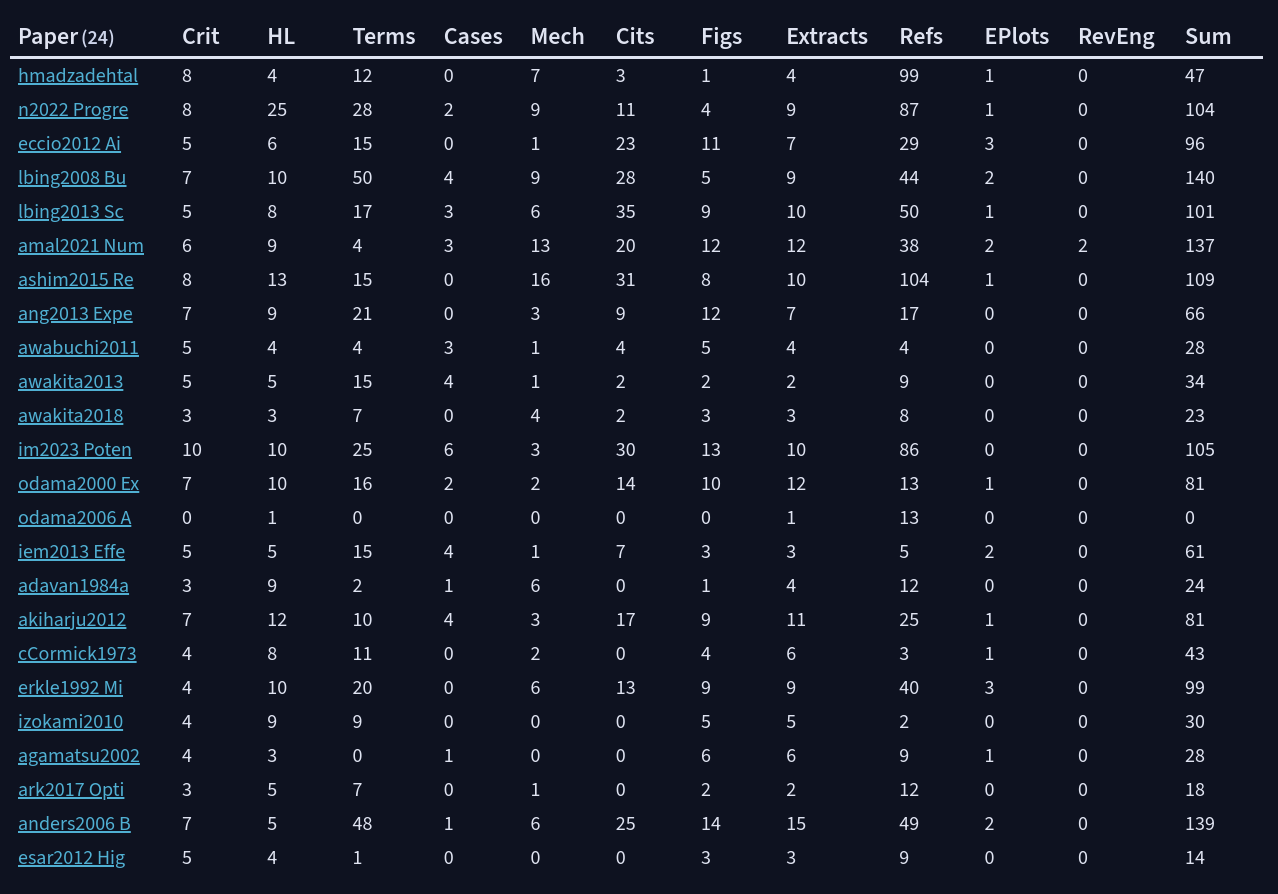1278x894 pixels.
Task: Open the awabuchi2011 paper link
Action: tap(78, 348)
